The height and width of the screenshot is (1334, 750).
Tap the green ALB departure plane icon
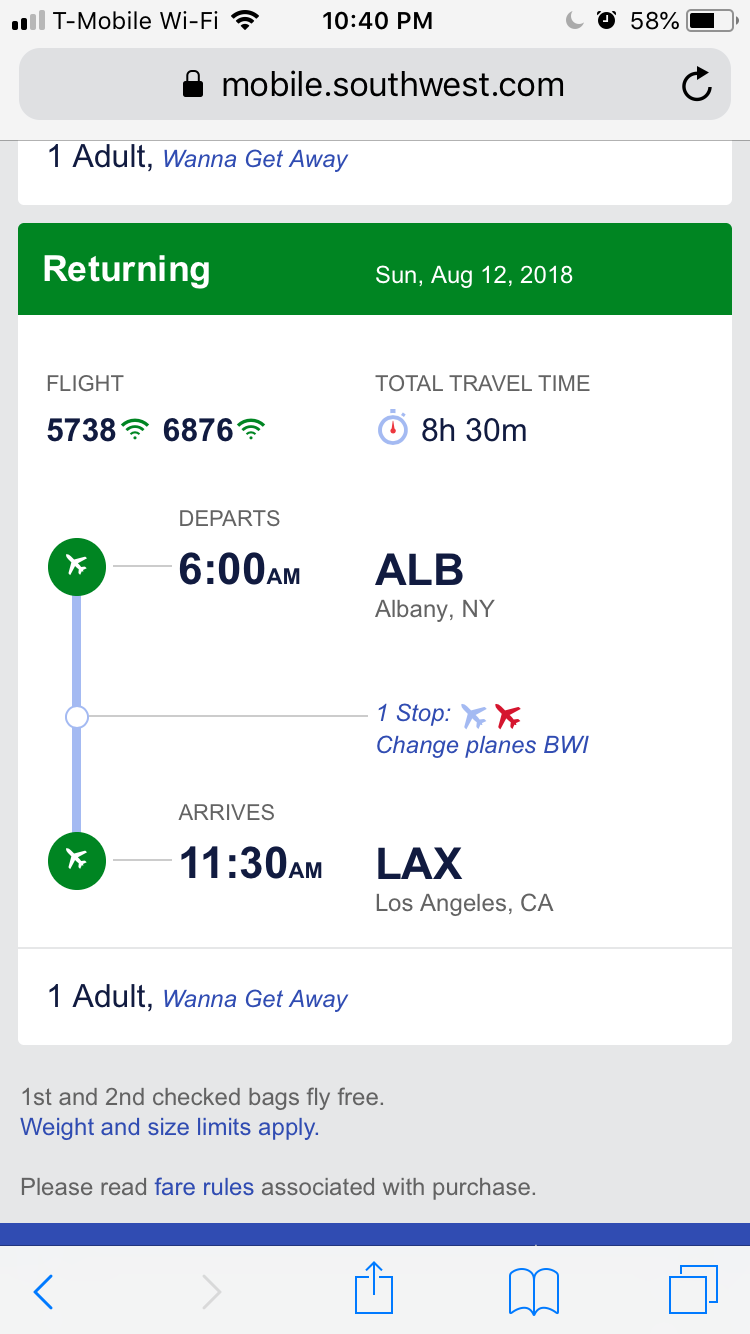tap(76, 566)
